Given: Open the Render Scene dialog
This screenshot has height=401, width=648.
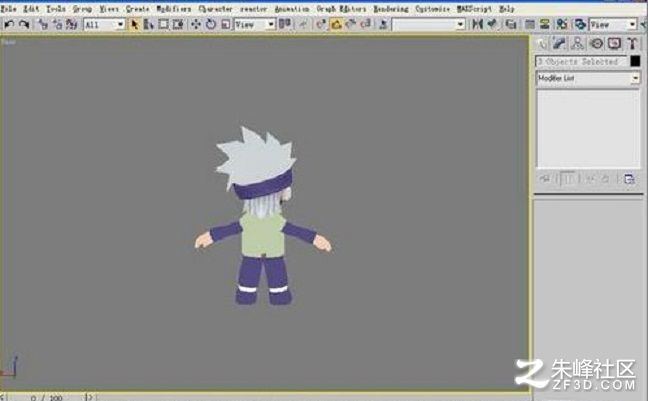Looking at the screenshot, I should click(x=580, y=24).
